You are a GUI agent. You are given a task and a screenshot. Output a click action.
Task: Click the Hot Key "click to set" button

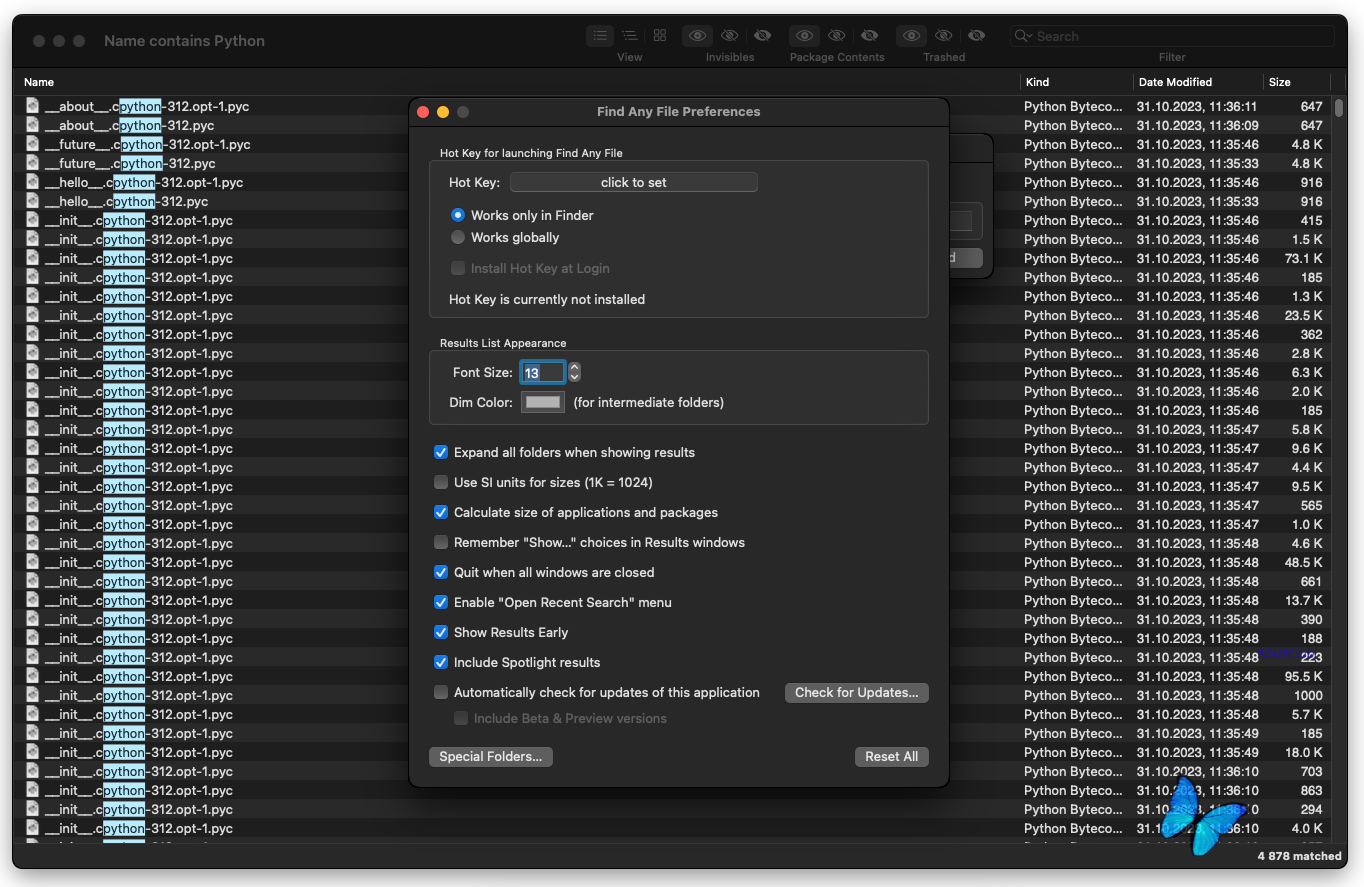click(x=633, y=182)
